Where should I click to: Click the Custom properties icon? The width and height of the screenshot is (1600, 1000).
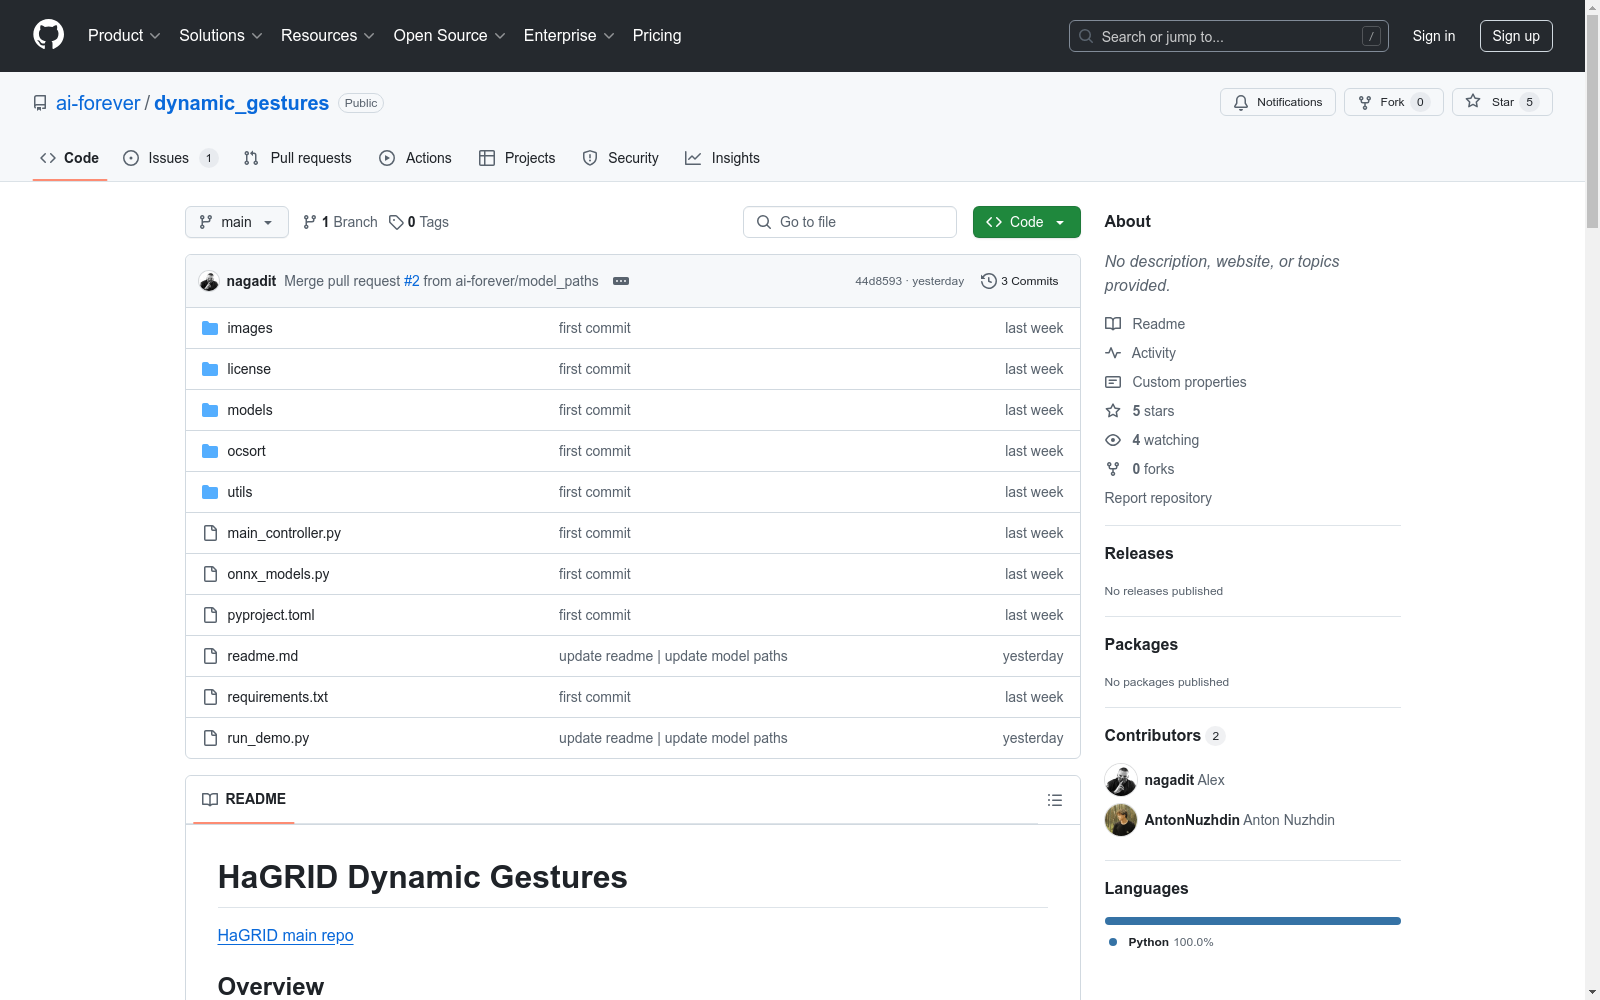coord(1113,382)
